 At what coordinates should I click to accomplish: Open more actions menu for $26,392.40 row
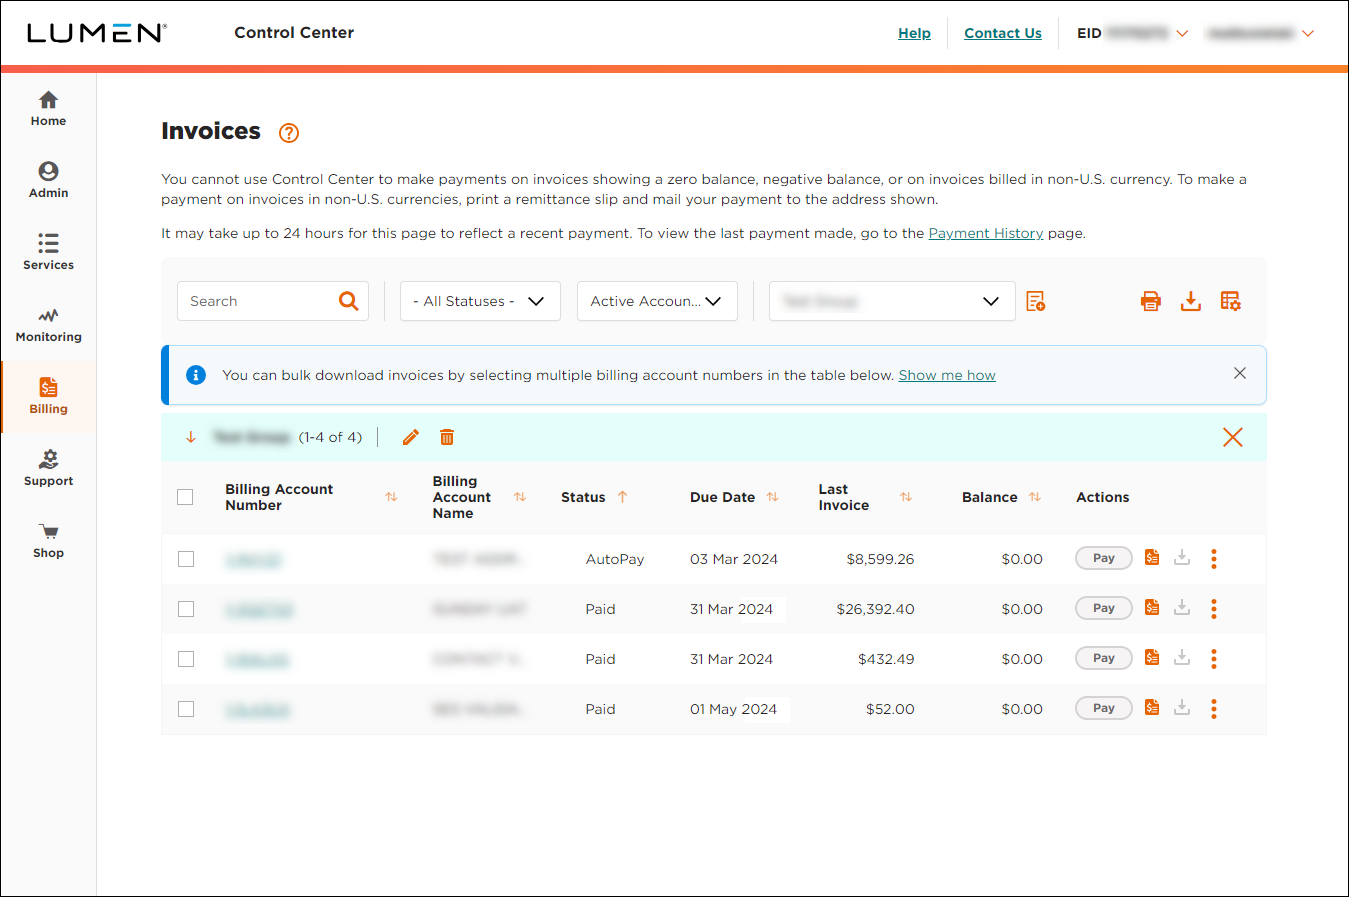(x=1214, y=609)
